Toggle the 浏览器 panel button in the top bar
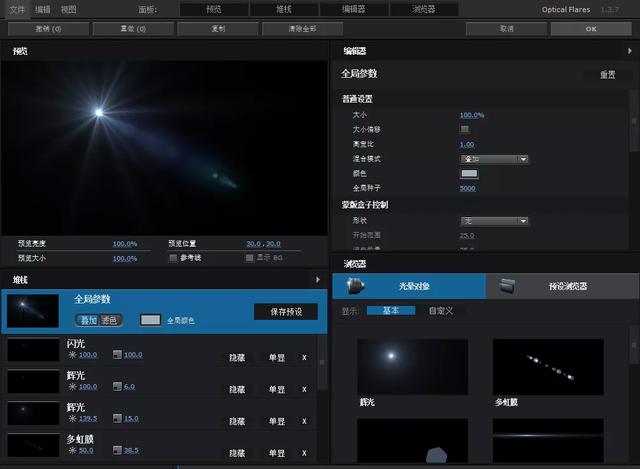The image size is (640, 469). pyautogui.click(x=424, y=9)
